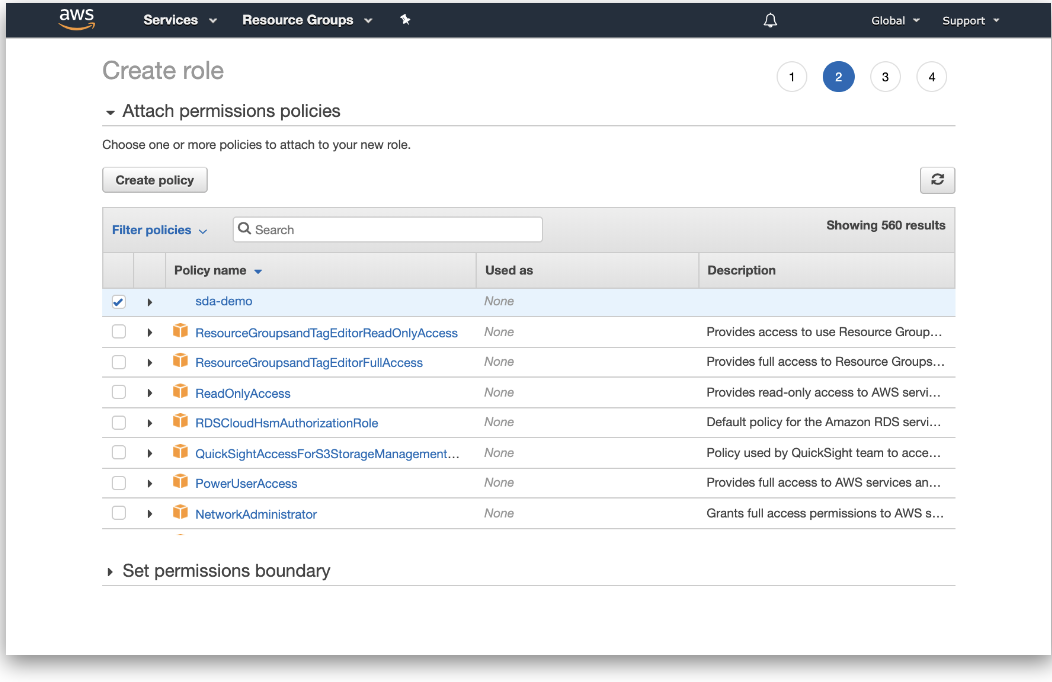The width and height of the screenshot is (1052, 682).
Task: Click the Used as column header
Action: (509, 270)
